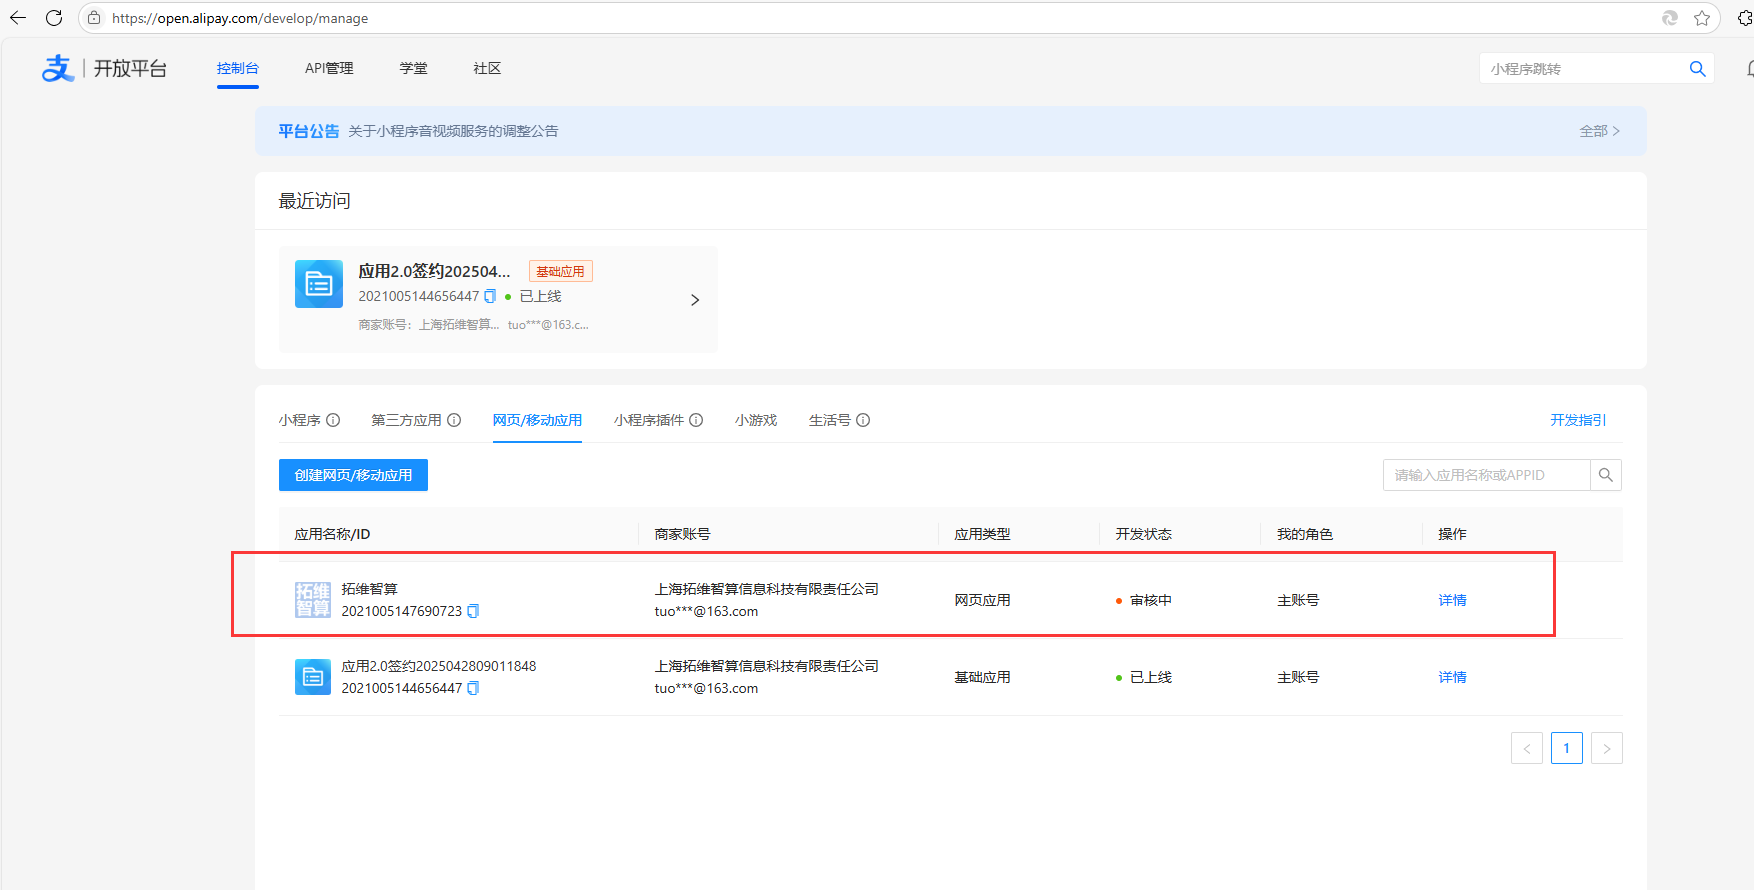Go to next page arrow
This screenshot has width=1754, height=890.
[x=1607, y=748]
